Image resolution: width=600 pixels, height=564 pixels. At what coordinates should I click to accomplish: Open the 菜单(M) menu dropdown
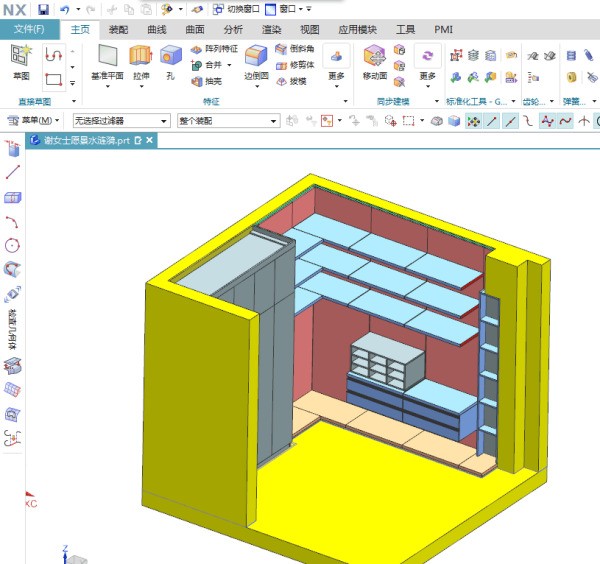coord(36,121)
